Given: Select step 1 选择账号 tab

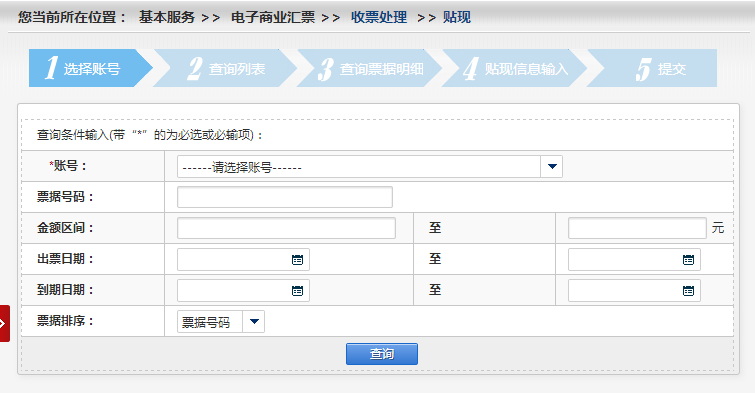Looking at the screenshot, I should pos(91,68).
